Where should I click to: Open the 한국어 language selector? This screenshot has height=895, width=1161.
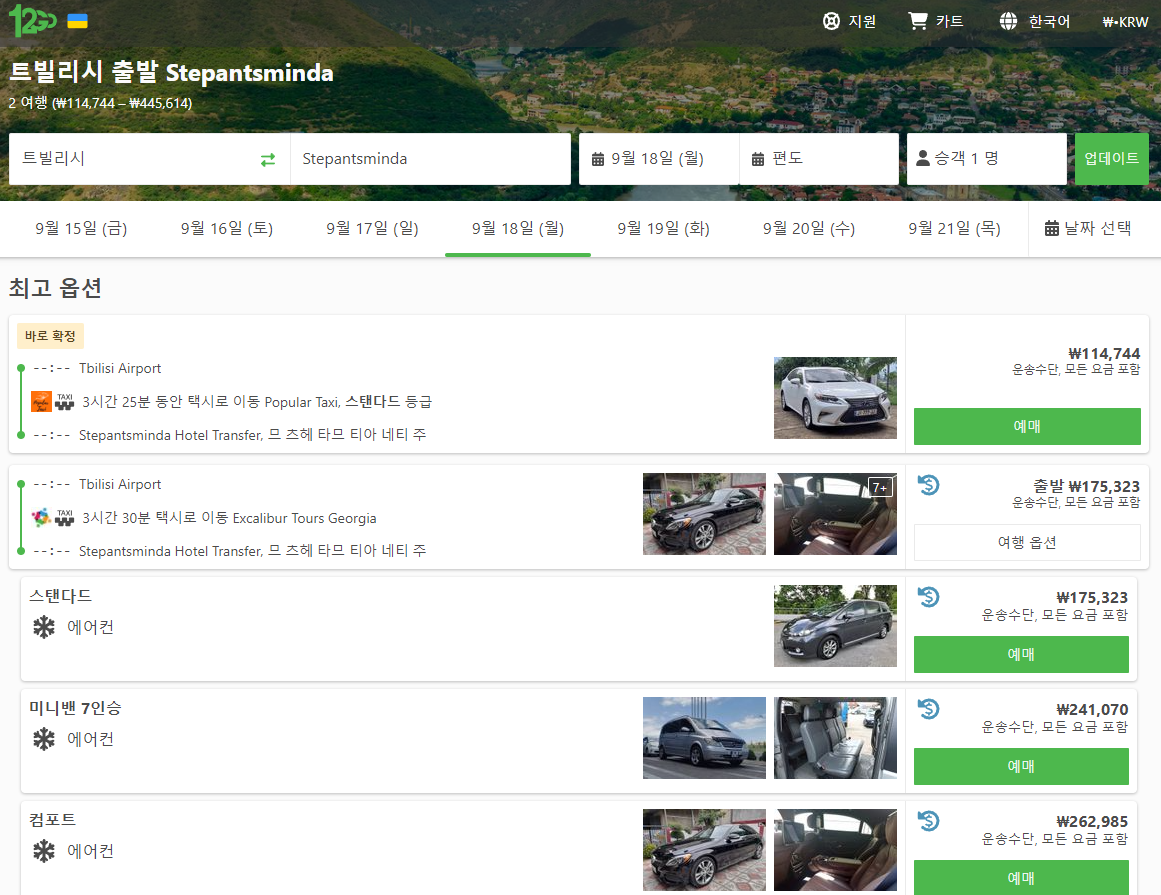[x=1034, y=21]
